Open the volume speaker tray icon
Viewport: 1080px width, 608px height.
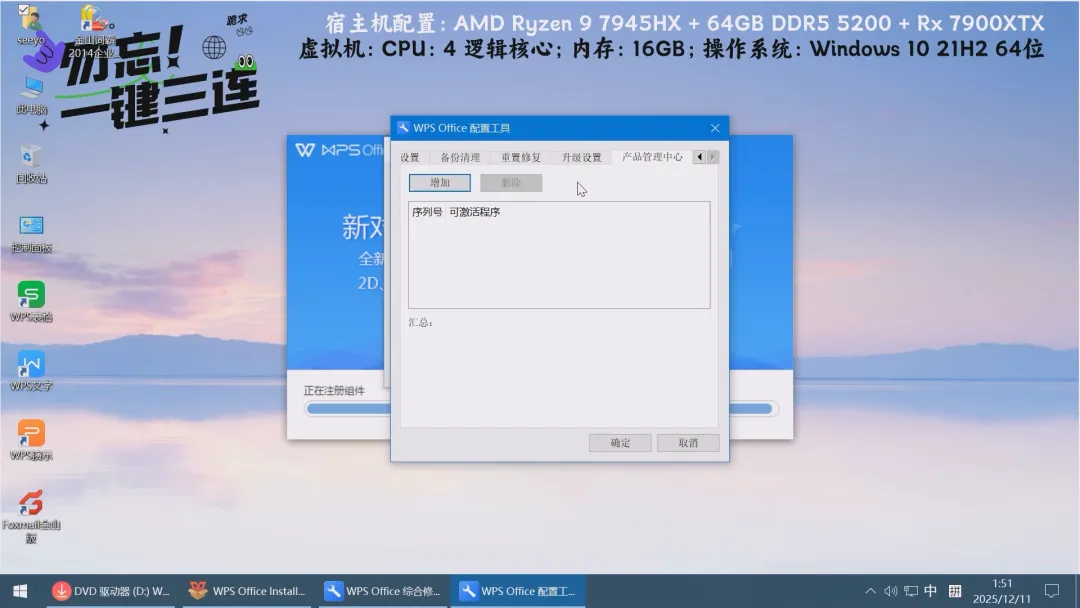(890, 591)
